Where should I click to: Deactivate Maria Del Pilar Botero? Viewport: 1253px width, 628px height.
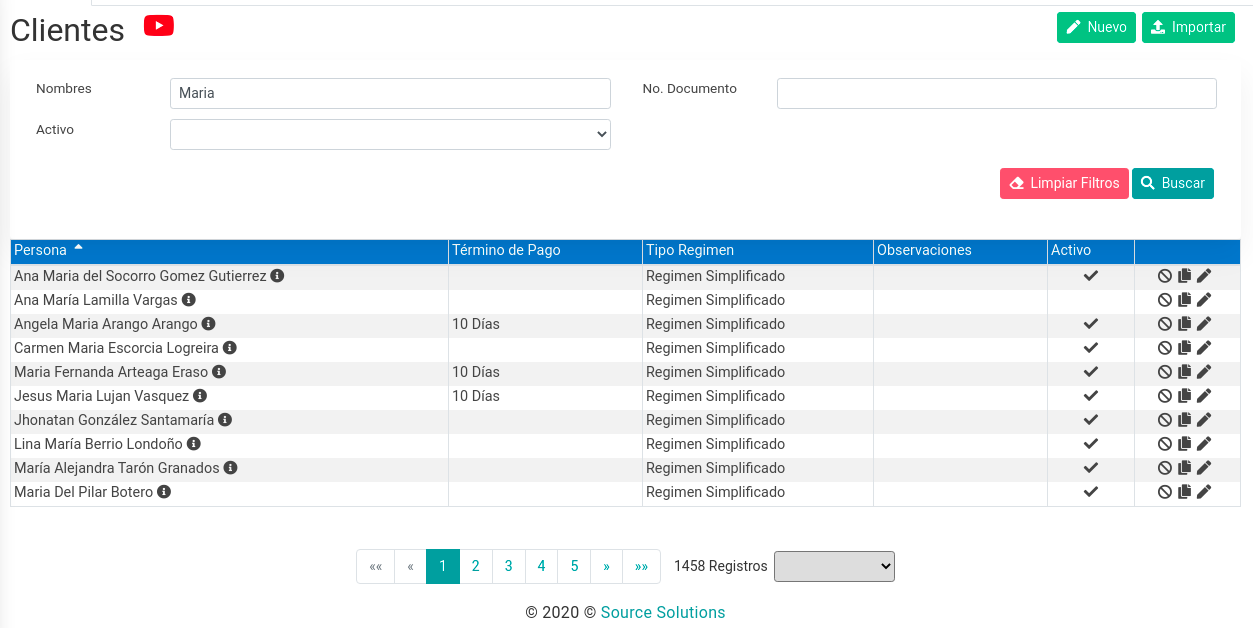tap(1165, 492)
